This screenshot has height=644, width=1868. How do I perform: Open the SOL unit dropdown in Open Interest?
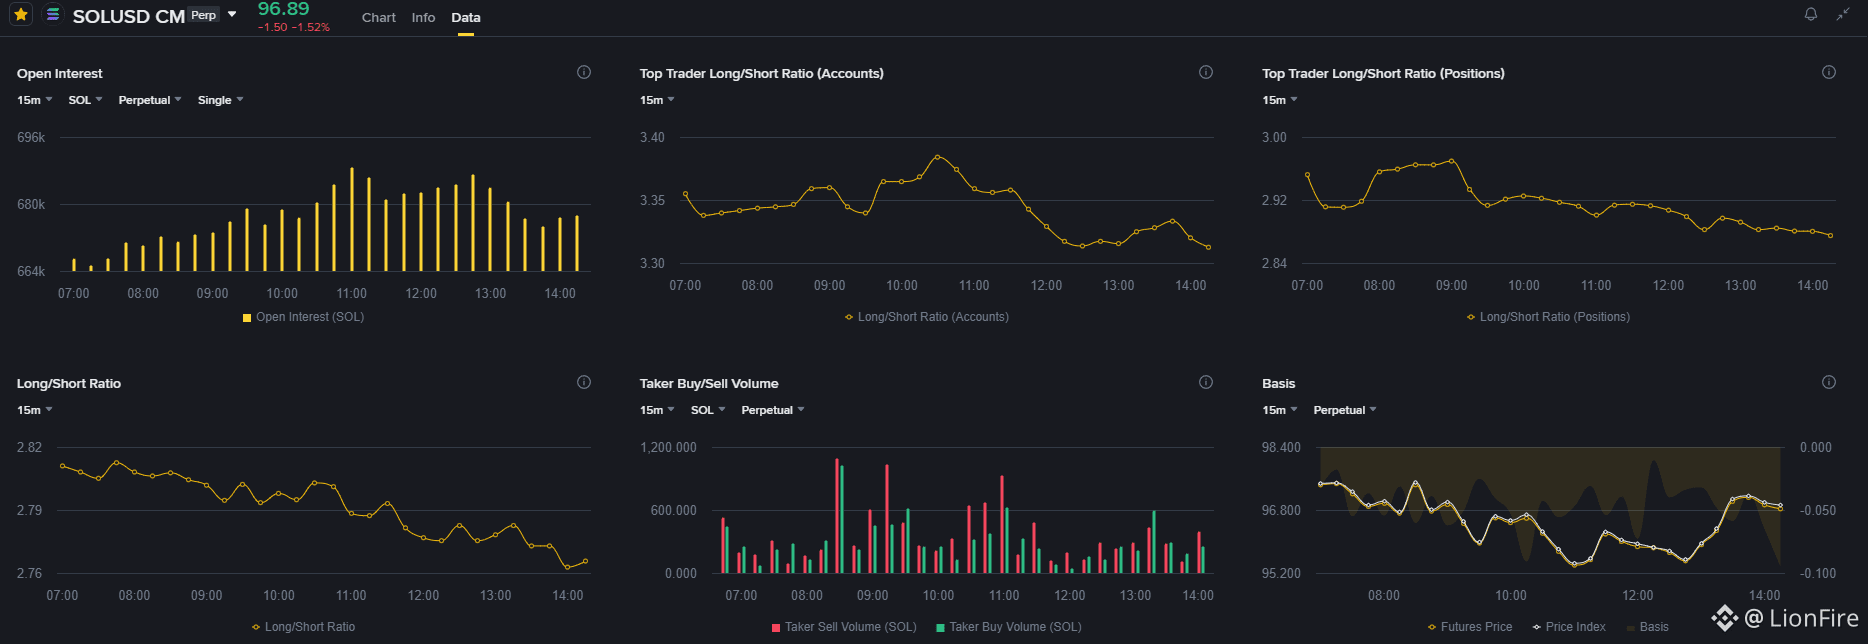tap(85, 100)
